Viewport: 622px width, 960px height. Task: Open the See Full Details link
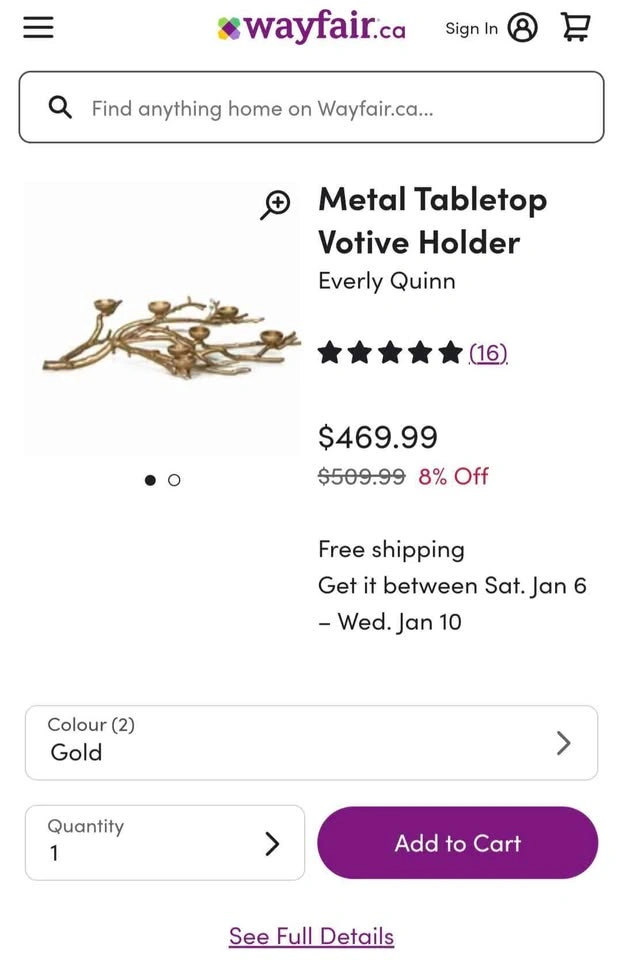click(311, 936)
